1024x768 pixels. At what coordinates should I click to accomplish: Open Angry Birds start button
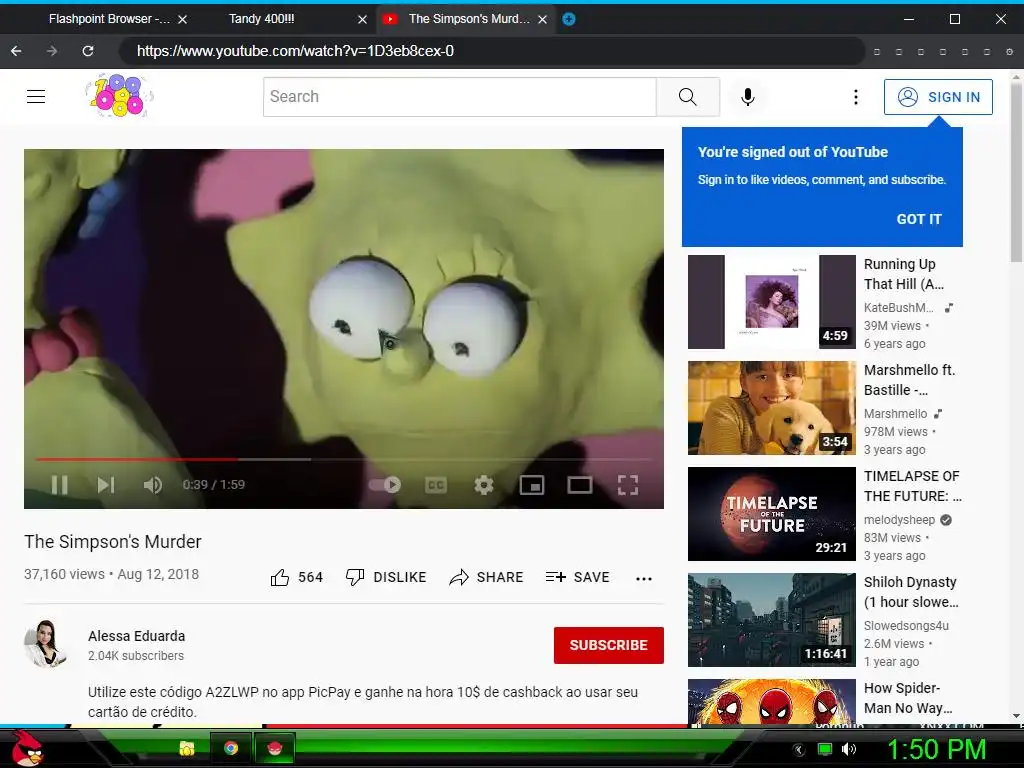click(x=27, y=747)
